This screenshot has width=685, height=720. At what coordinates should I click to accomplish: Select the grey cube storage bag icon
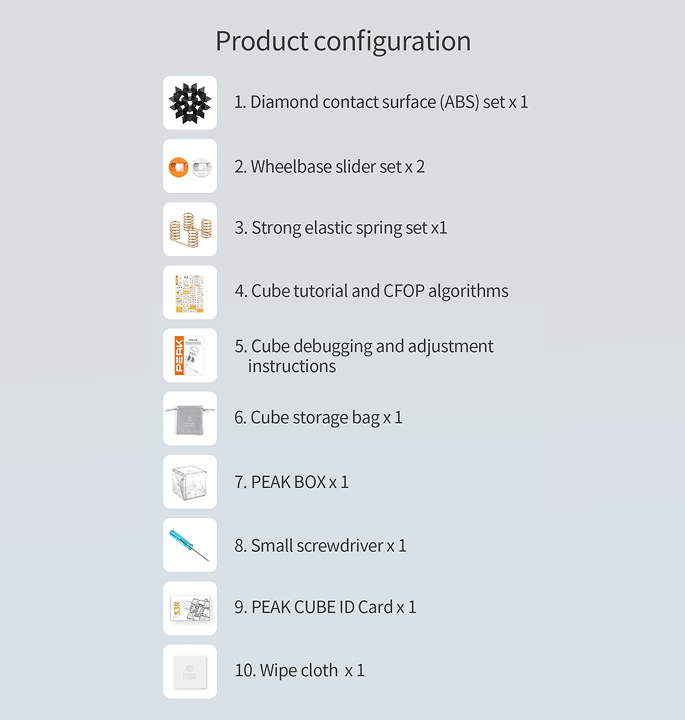click(x=190, y=419)
